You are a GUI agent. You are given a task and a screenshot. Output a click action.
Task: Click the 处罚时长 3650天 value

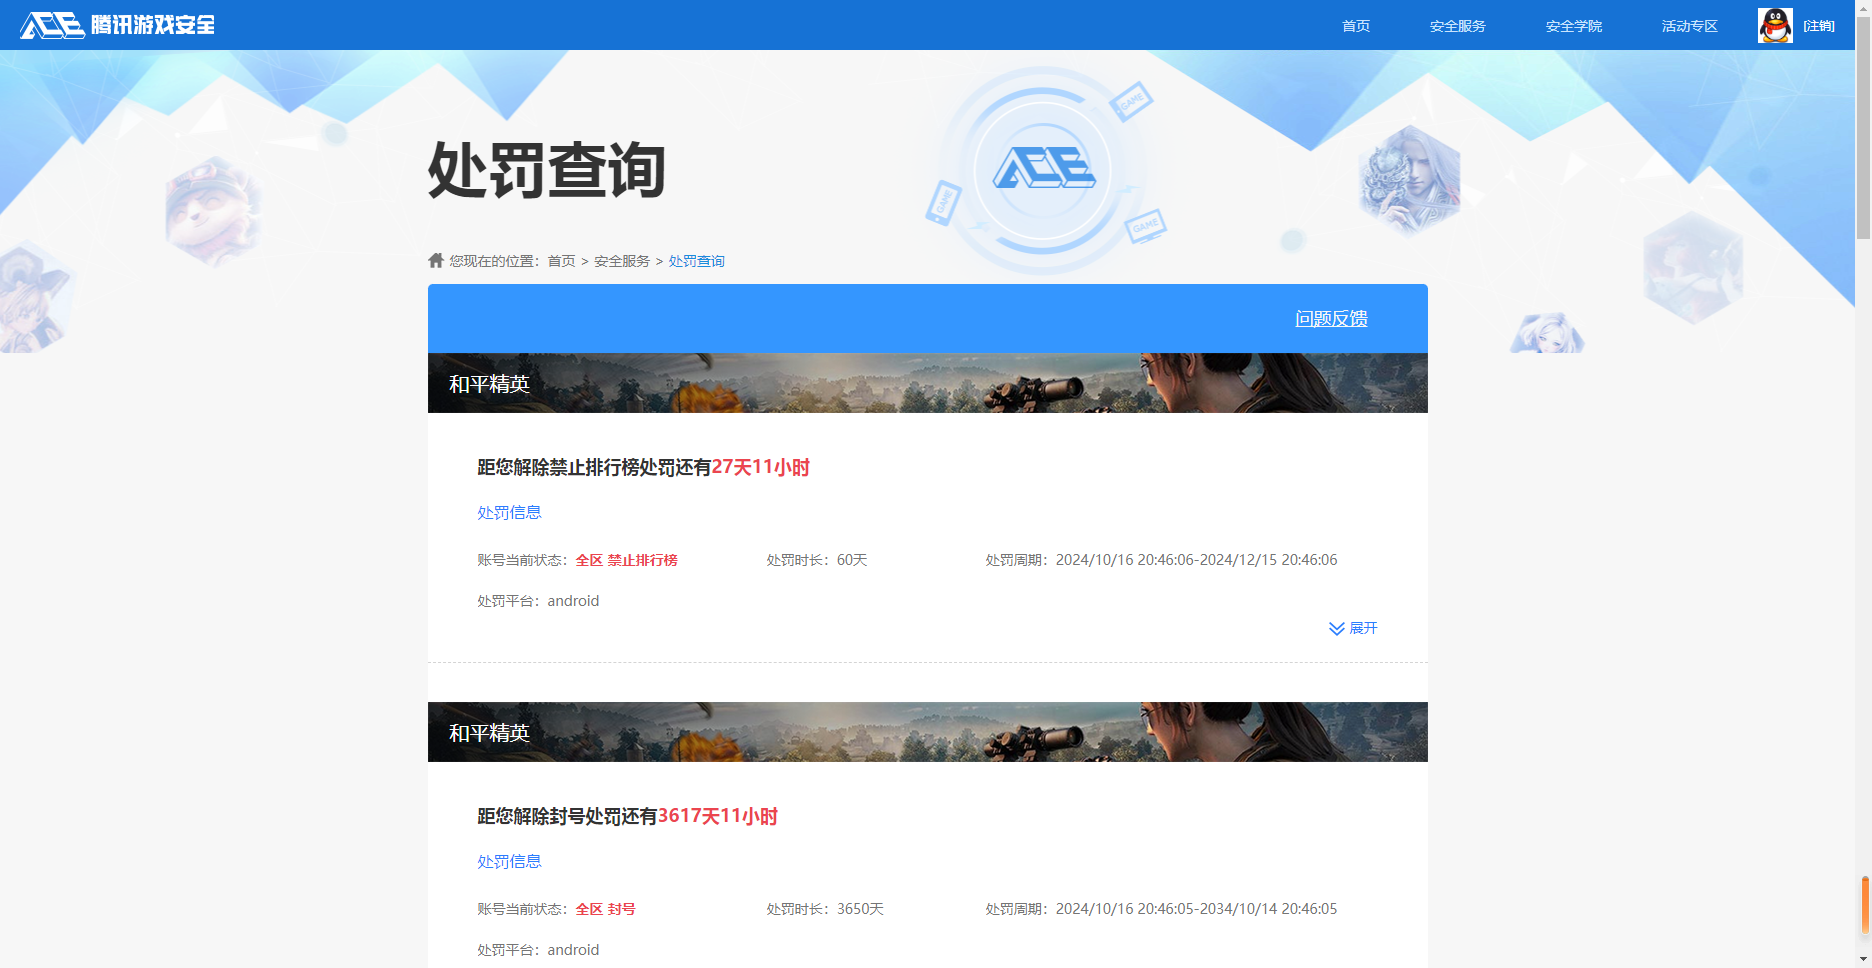coord(860,909)
